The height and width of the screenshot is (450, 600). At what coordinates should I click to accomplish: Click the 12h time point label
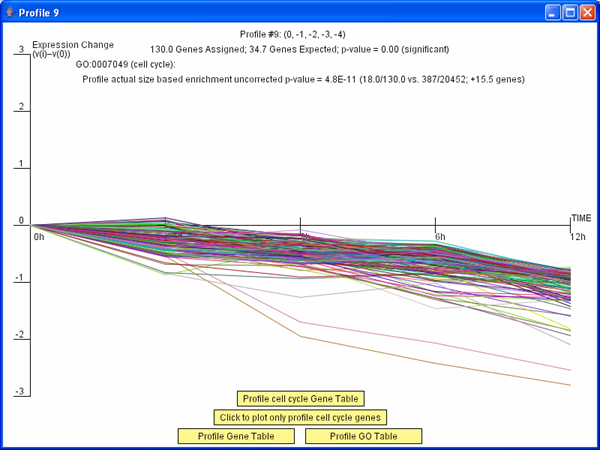(578, 237)
